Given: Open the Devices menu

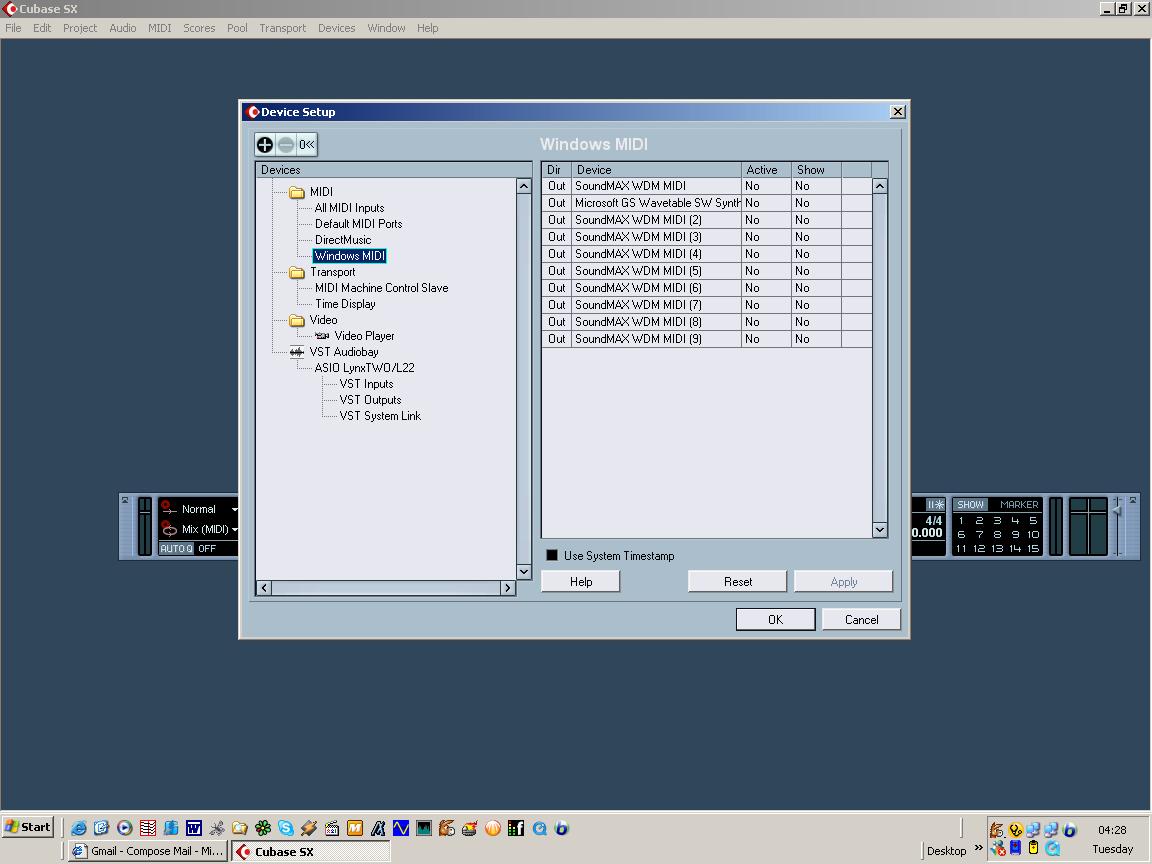Looking at the screenshot, I should click(336, 28).
